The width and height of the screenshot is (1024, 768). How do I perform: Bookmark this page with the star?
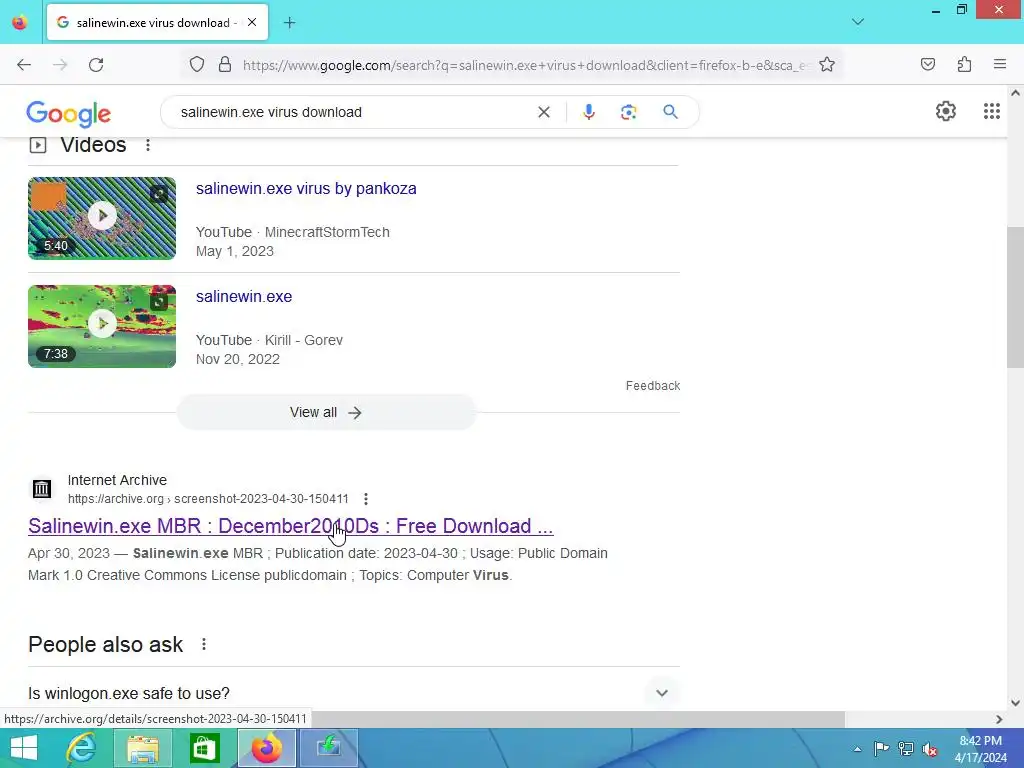(x=827, y=65)
